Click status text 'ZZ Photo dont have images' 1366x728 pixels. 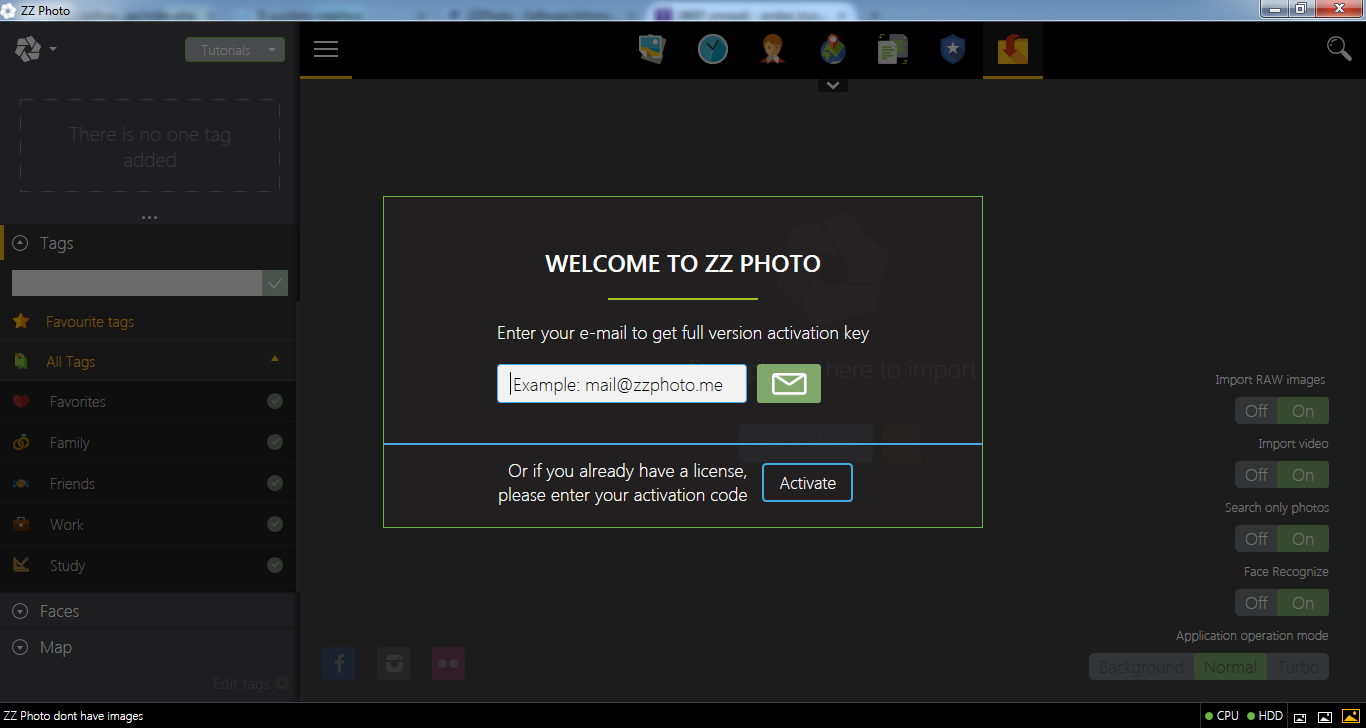(x=74, y=716)
